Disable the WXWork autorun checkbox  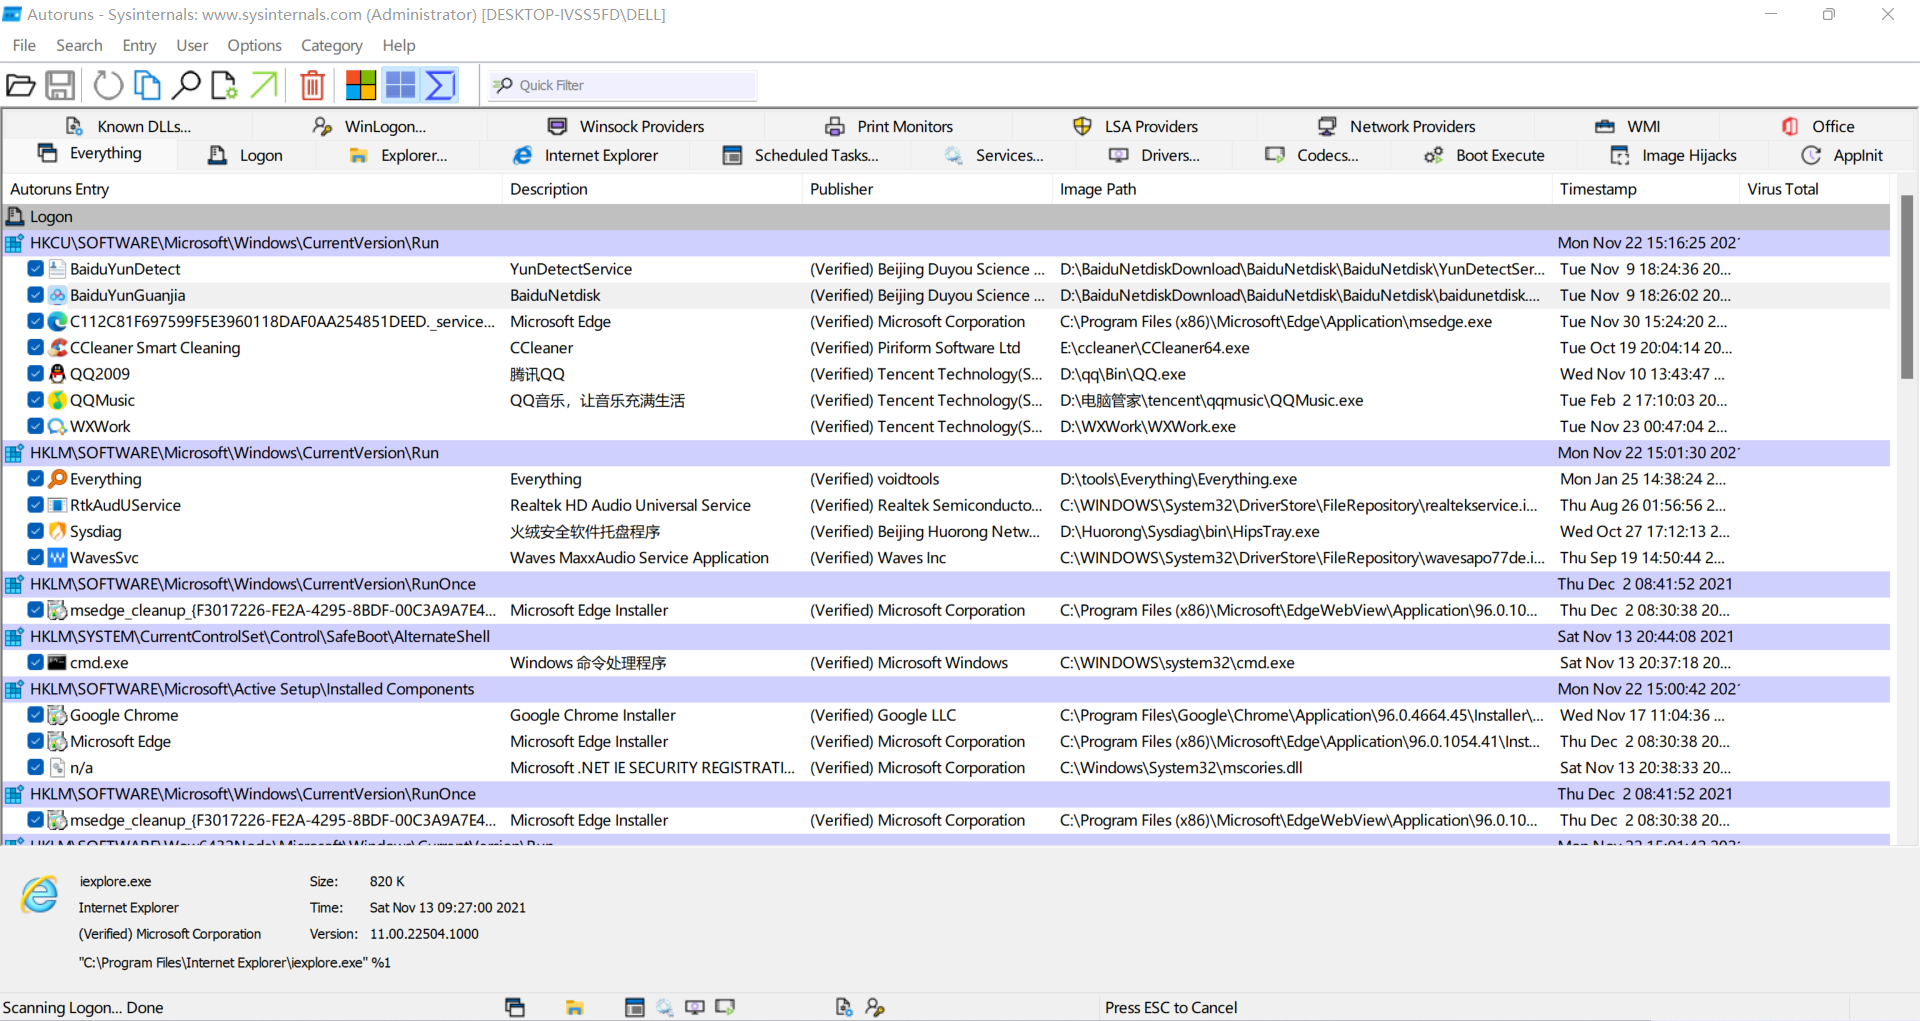pyautogui.click(x=35, y=426)
